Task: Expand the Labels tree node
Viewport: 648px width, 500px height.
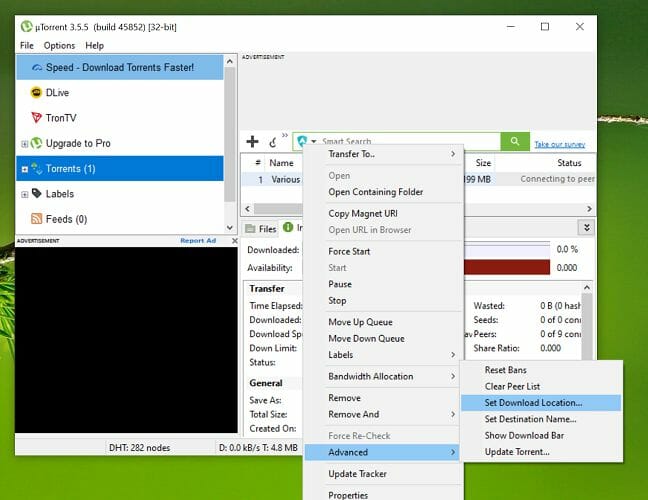Action: 24,194
